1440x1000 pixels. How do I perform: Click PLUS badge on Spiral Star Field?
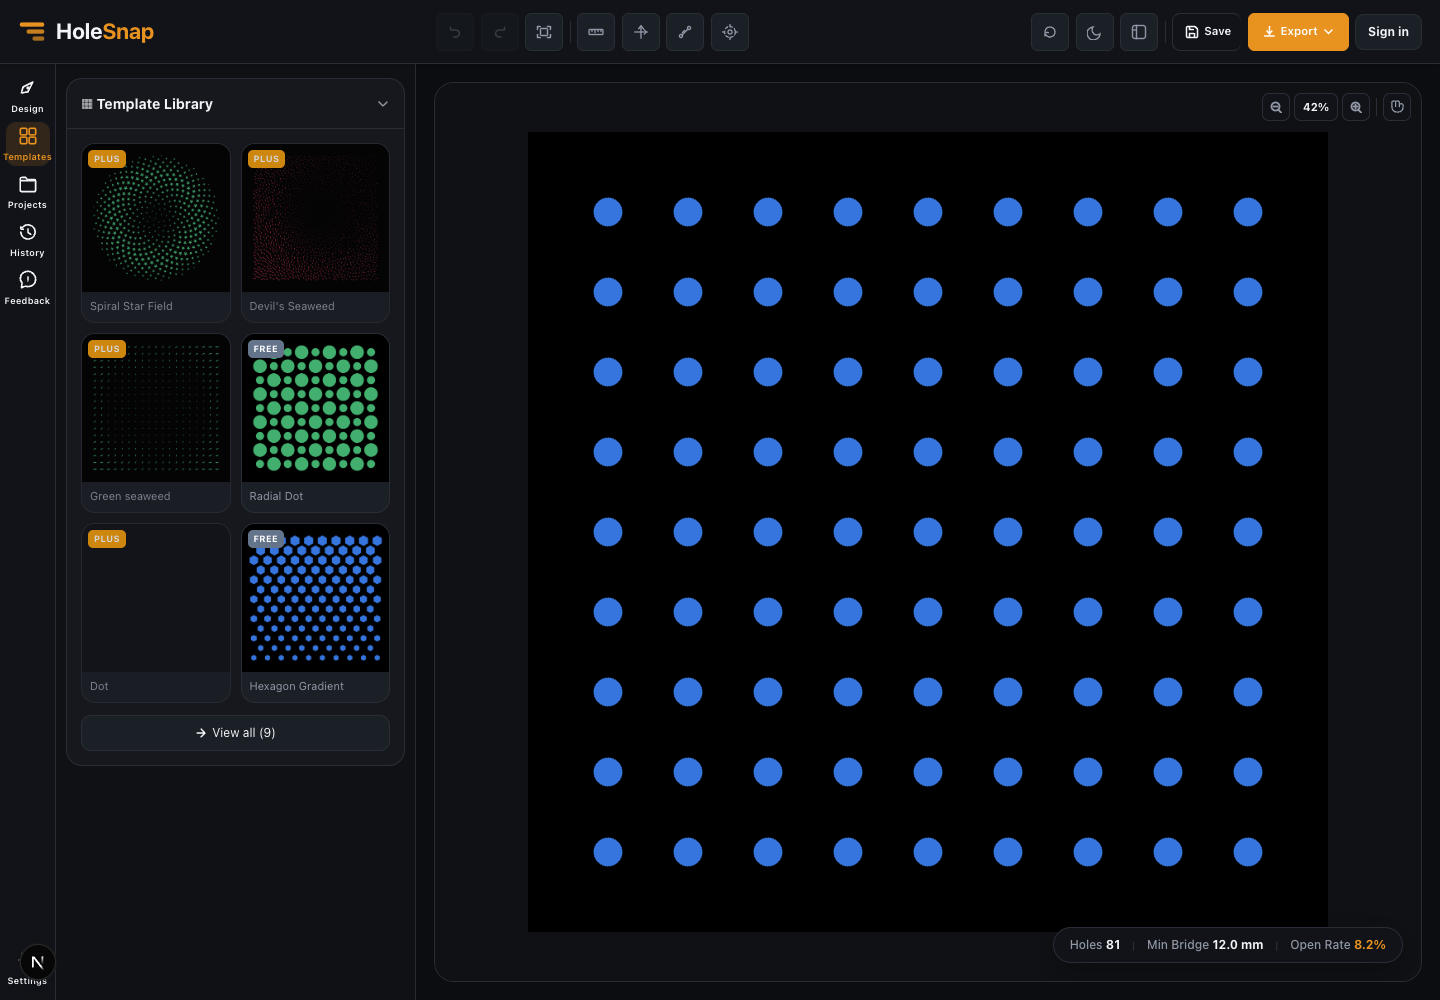(x=107, y=159)
